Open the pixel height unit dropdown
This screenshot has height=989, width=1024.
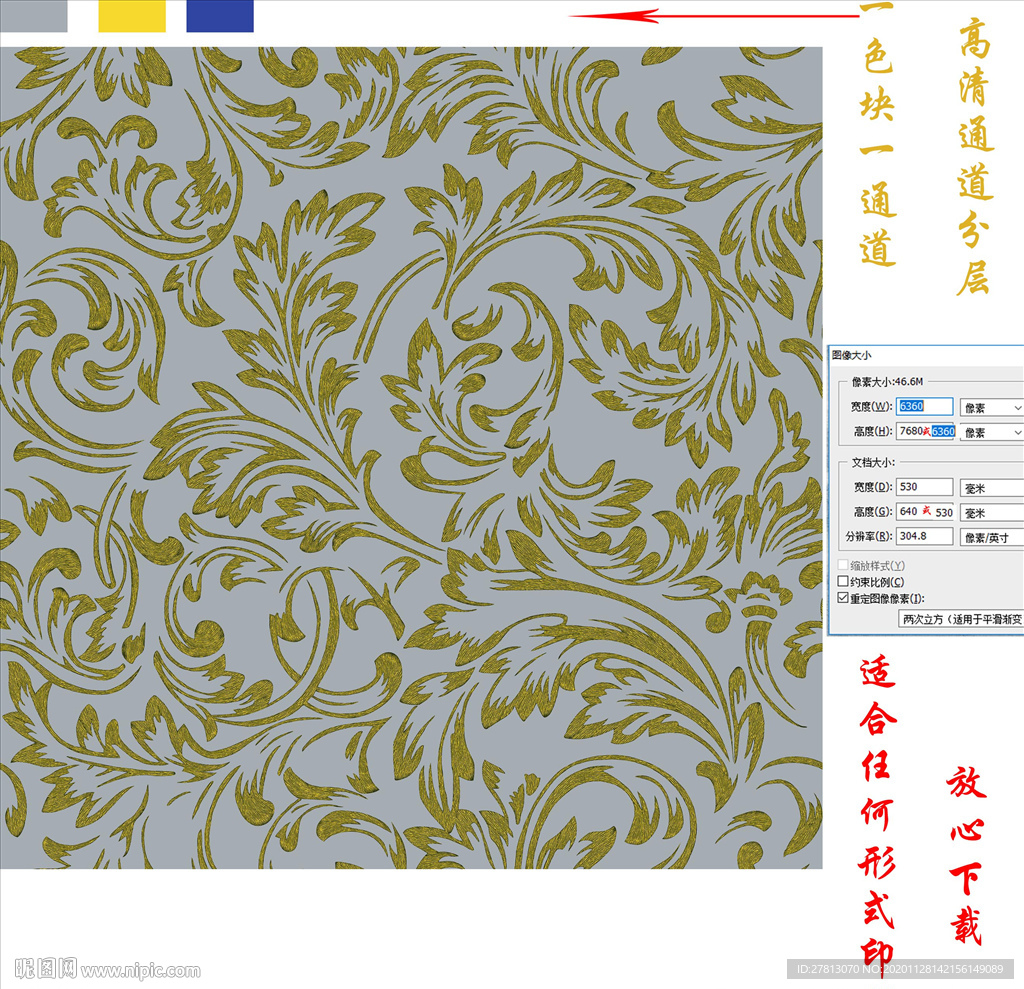point(991,432)
